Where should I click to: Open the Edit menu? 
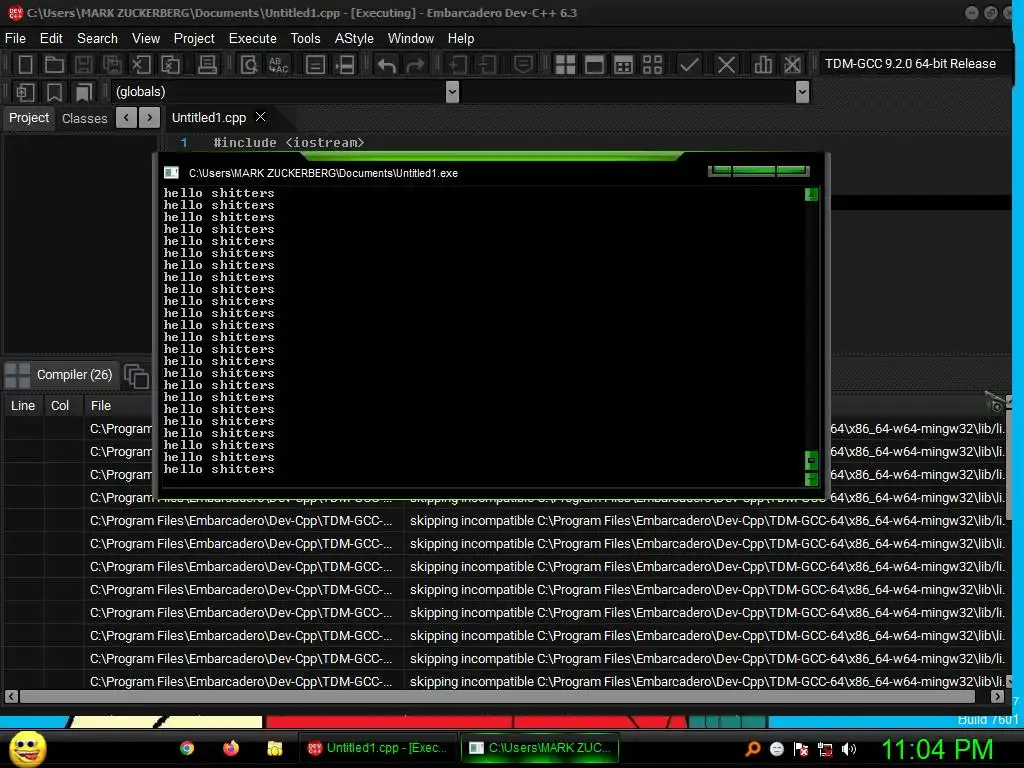point(51,39)
